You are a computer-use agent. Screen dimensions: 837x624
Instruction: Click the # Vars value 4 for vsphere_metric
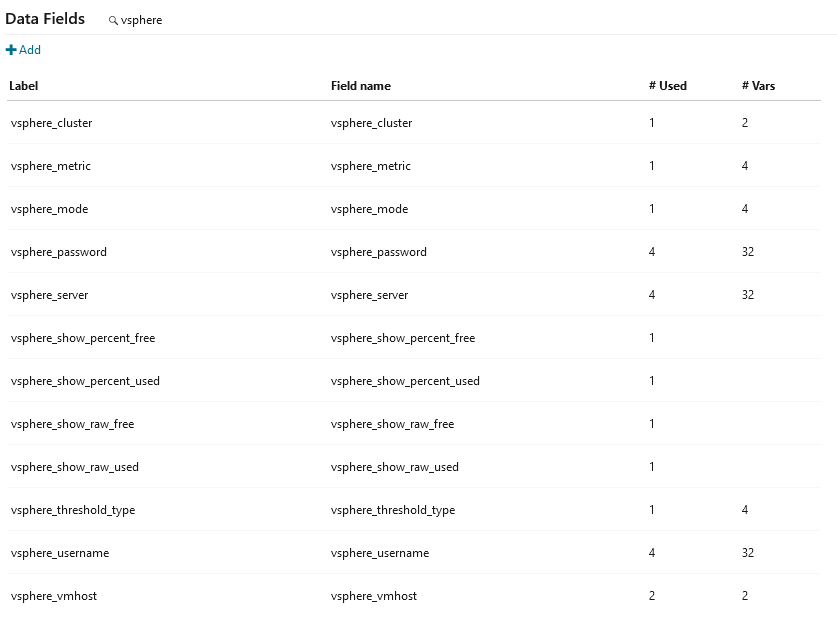click(x=745, y=166)
